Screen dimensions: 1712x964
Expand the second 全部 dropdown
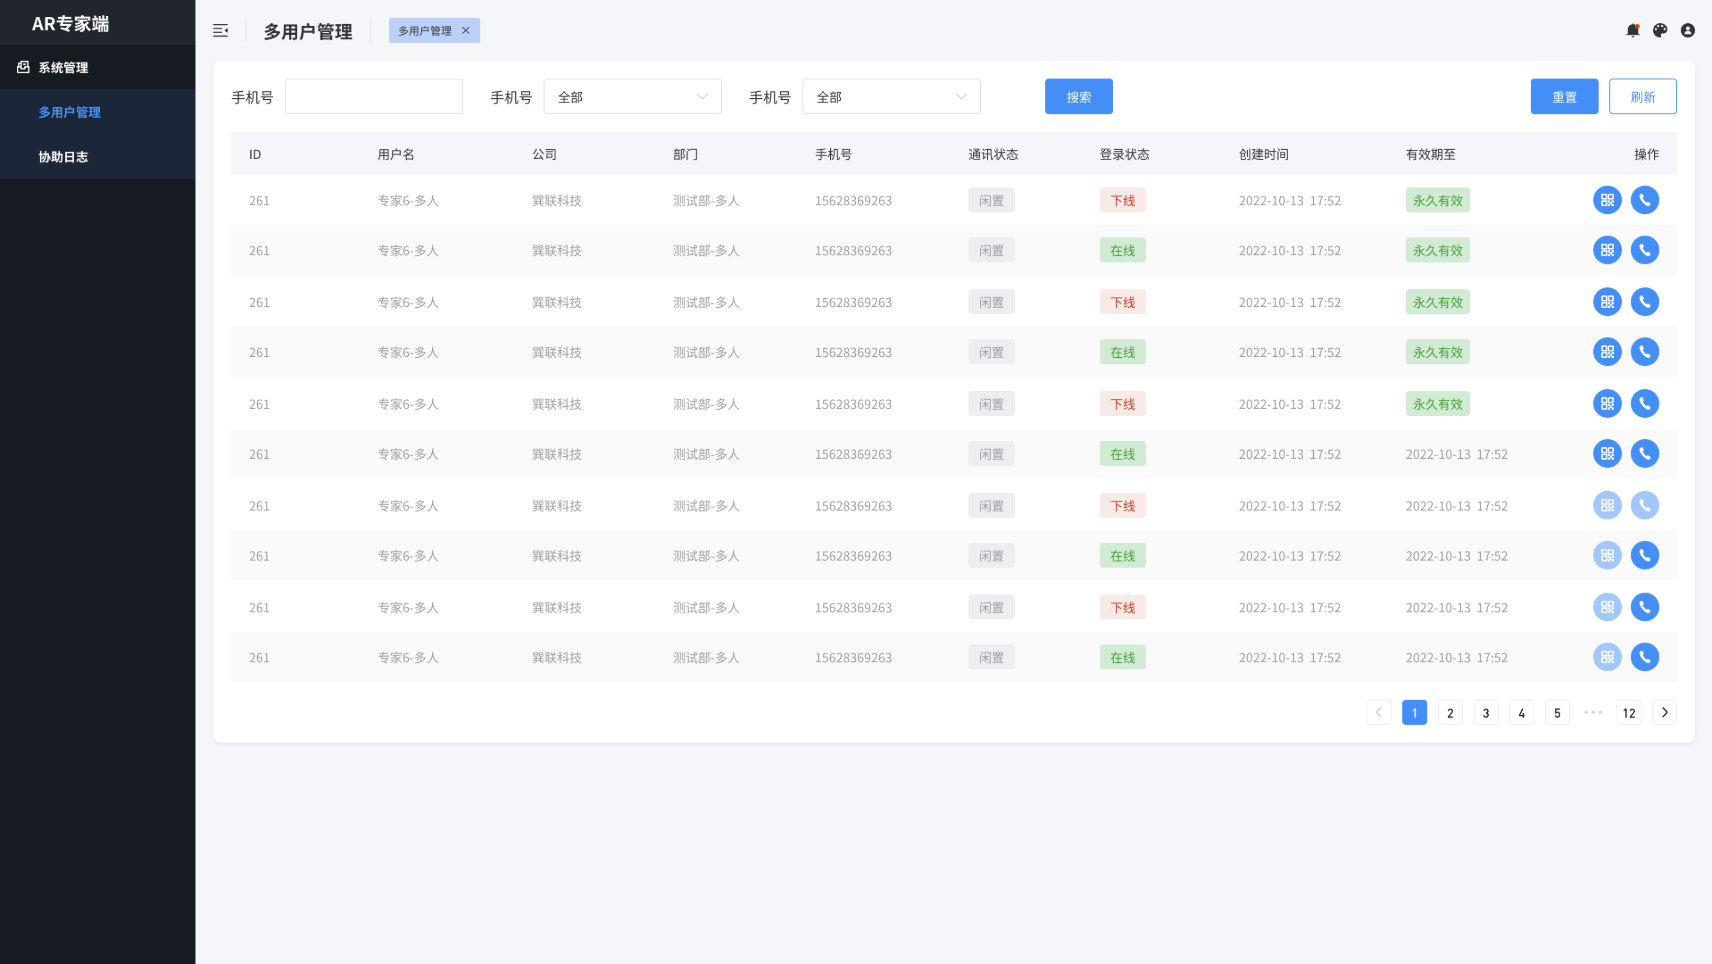coord(891,97)
